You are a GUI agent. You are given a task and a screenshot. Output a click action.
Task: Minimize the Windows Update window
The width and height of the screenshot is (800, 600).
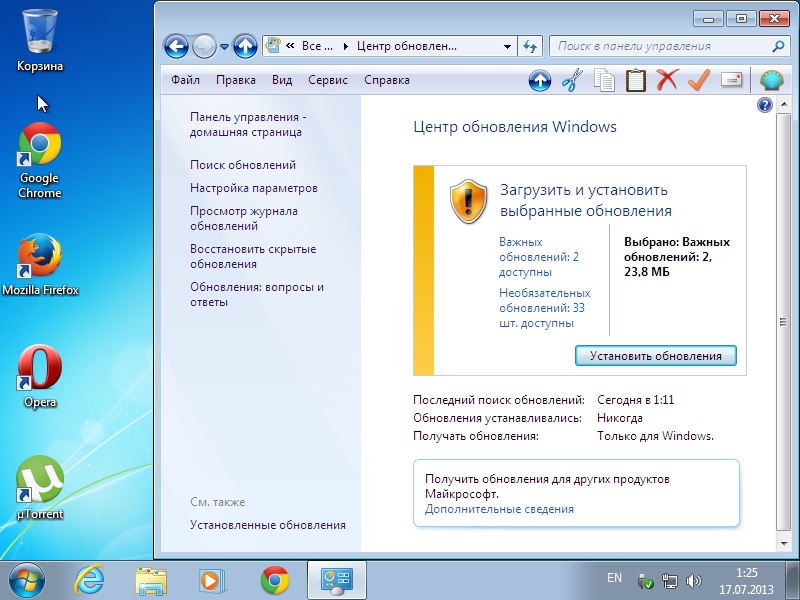coord(708,19)
